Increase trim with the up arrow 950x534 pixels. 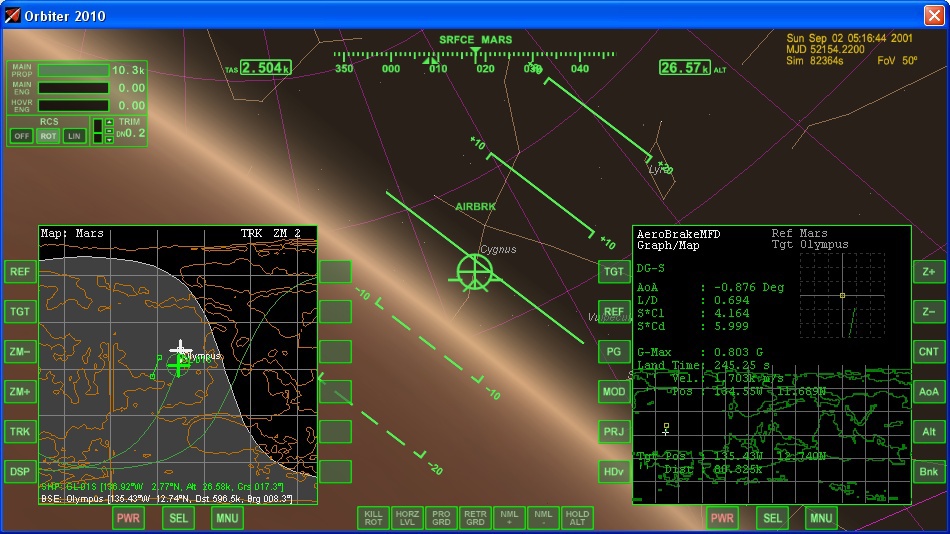(x=109, y=124)
